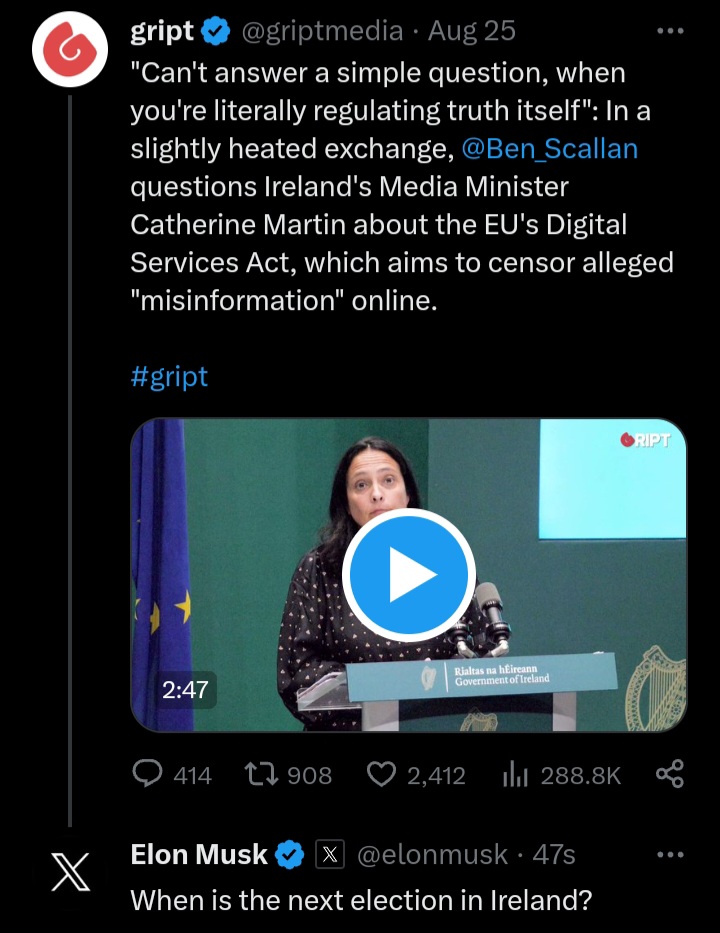Open gript profile avatar
The height and width of the screenshot is (933, 720).
click(69, 49)
